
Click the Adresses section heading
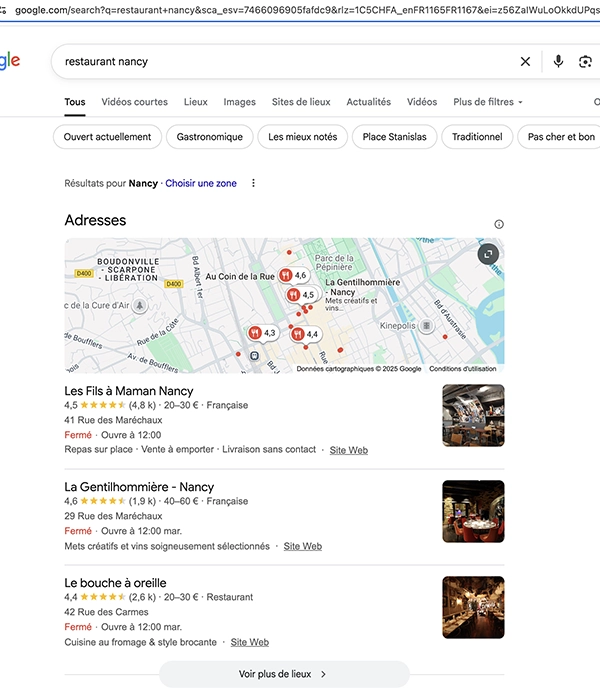click(95, 220)
